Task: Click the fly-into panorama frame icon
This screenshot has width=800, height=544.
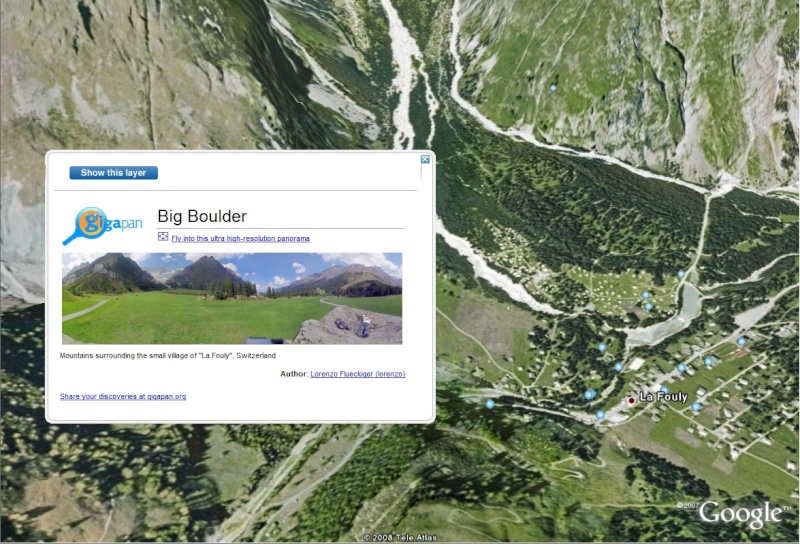Action: [163, 236]
